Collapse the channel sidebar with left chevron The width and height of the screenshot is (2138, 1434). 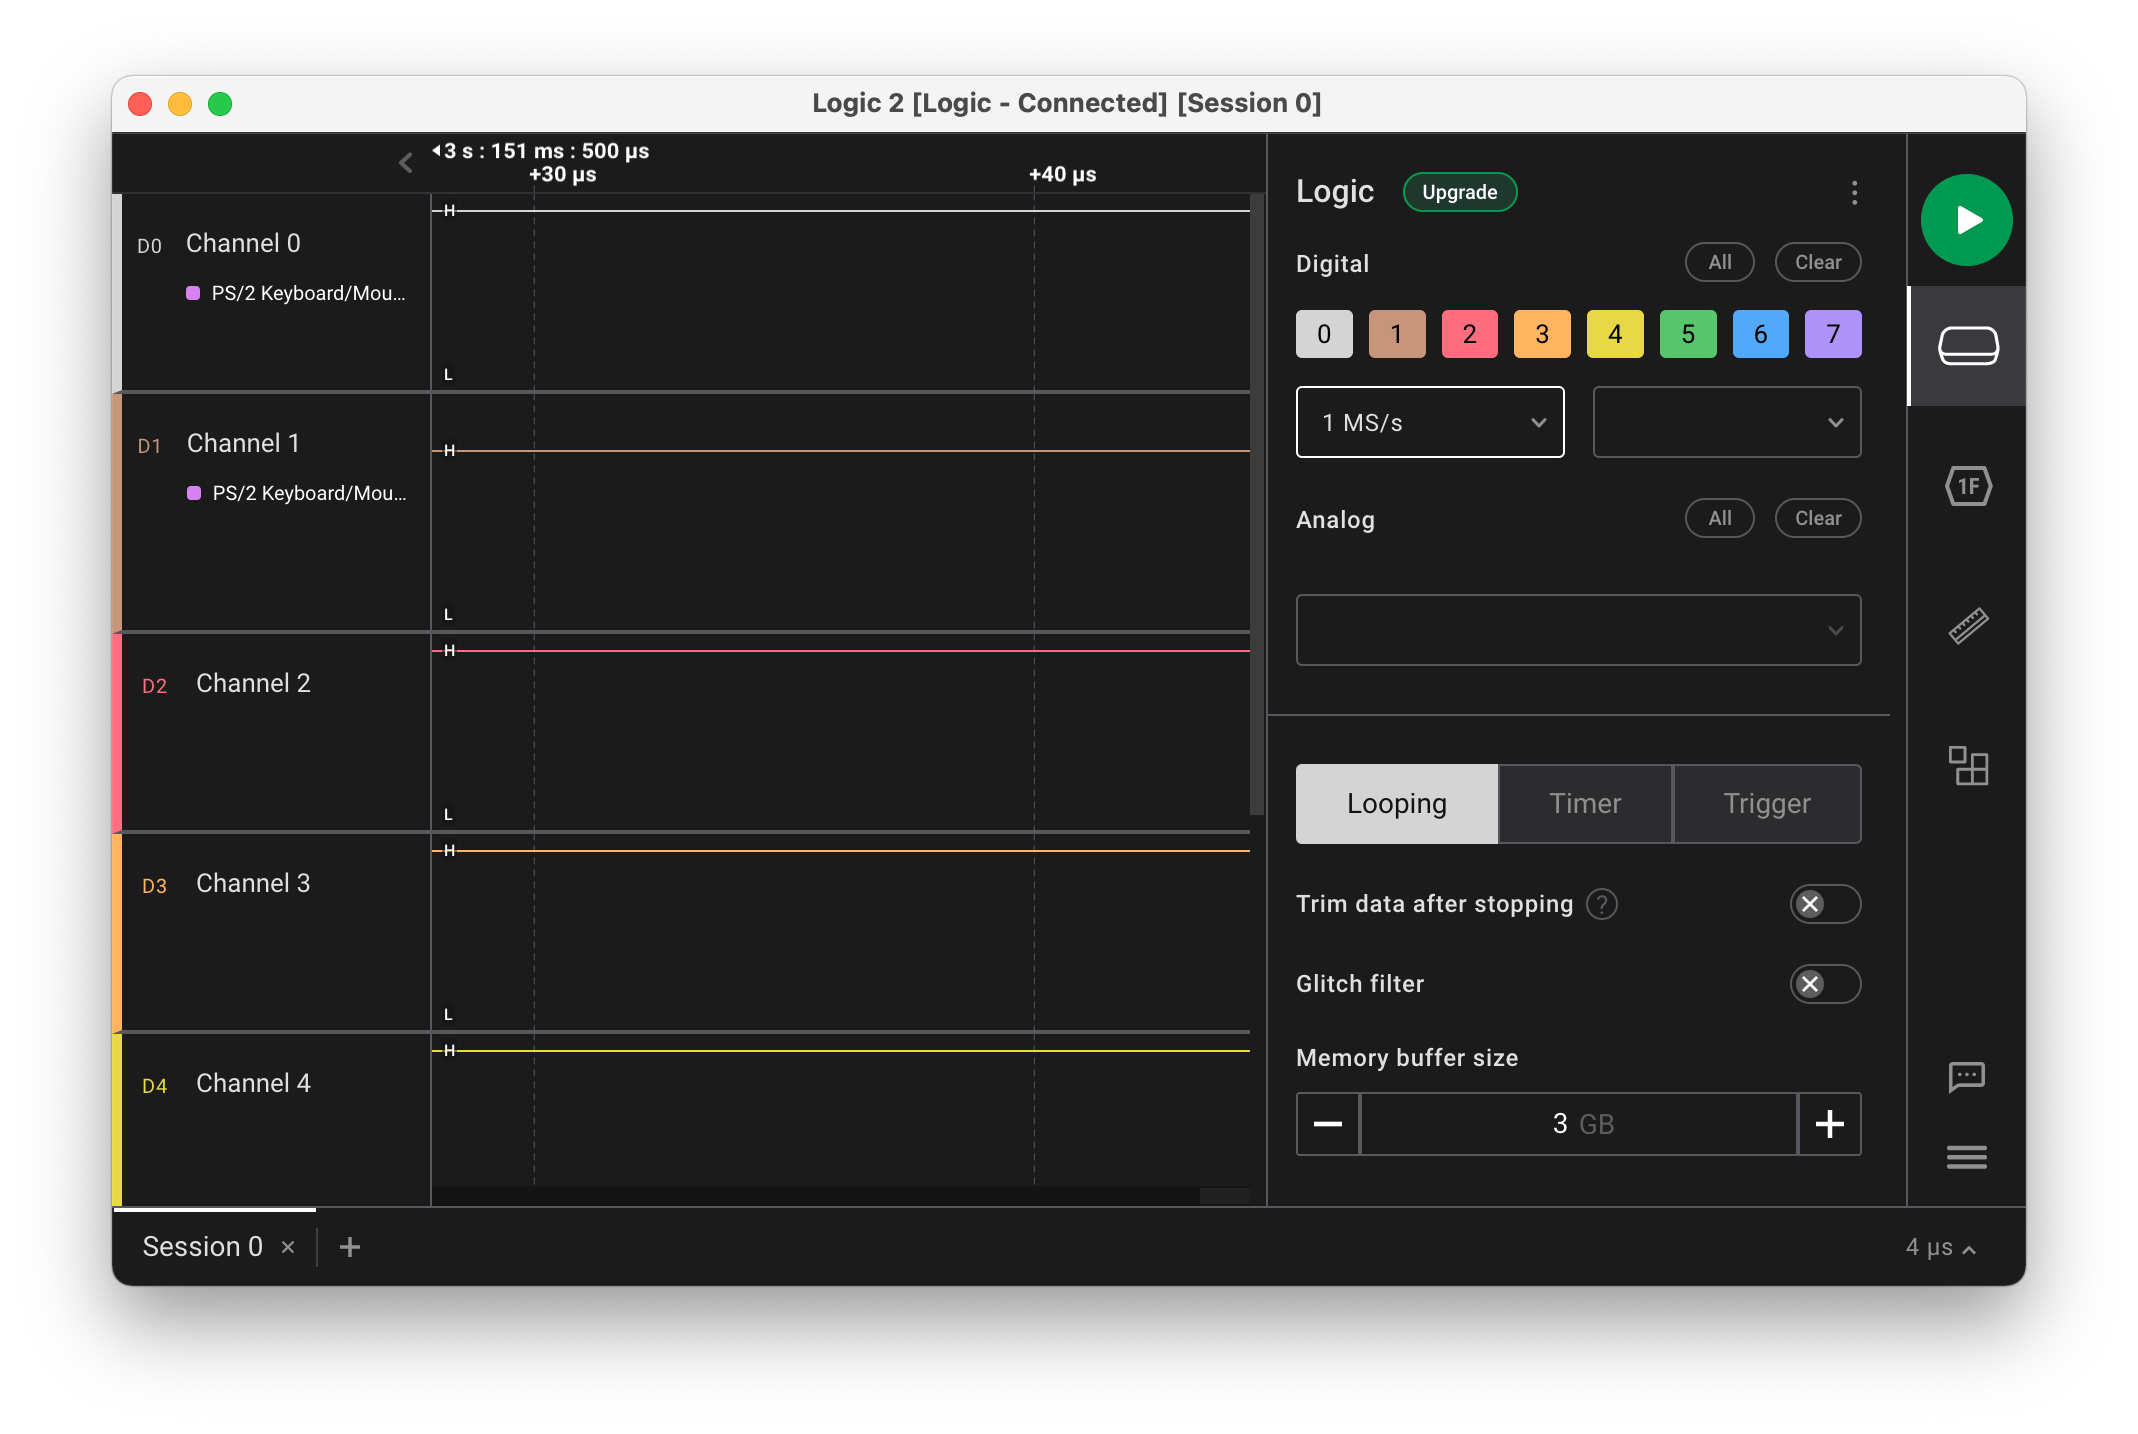pos(405,163)
